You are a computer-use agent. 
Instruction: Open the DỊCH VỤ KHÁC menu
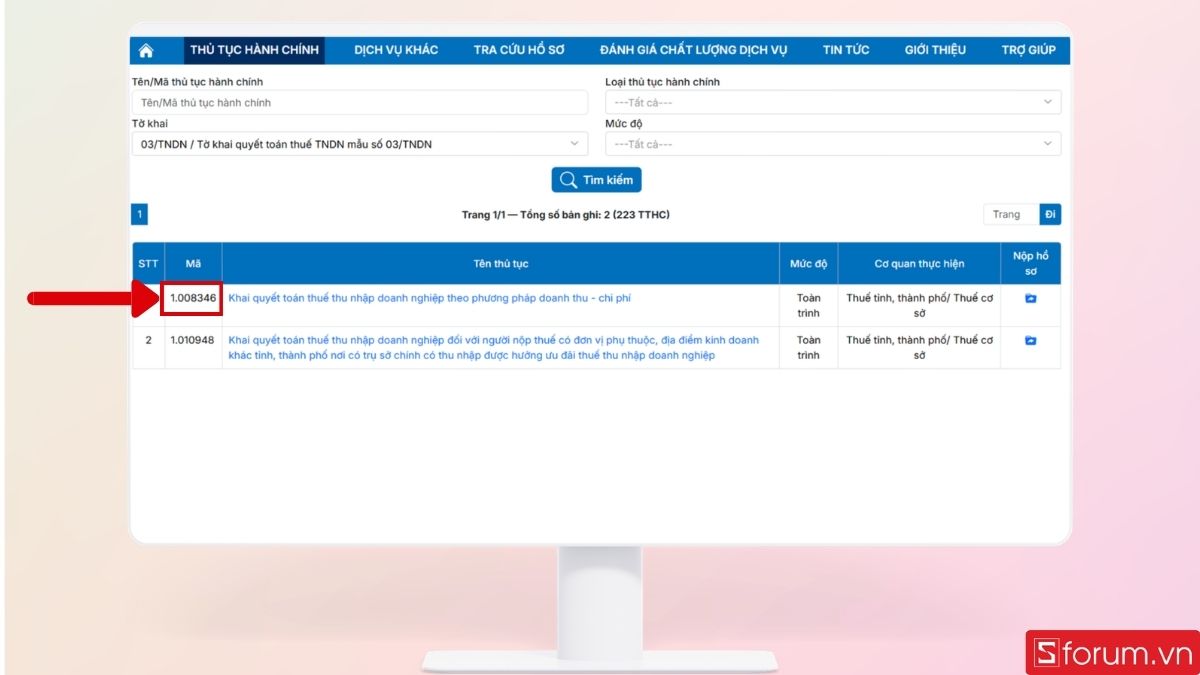click(x=396, y=50)
